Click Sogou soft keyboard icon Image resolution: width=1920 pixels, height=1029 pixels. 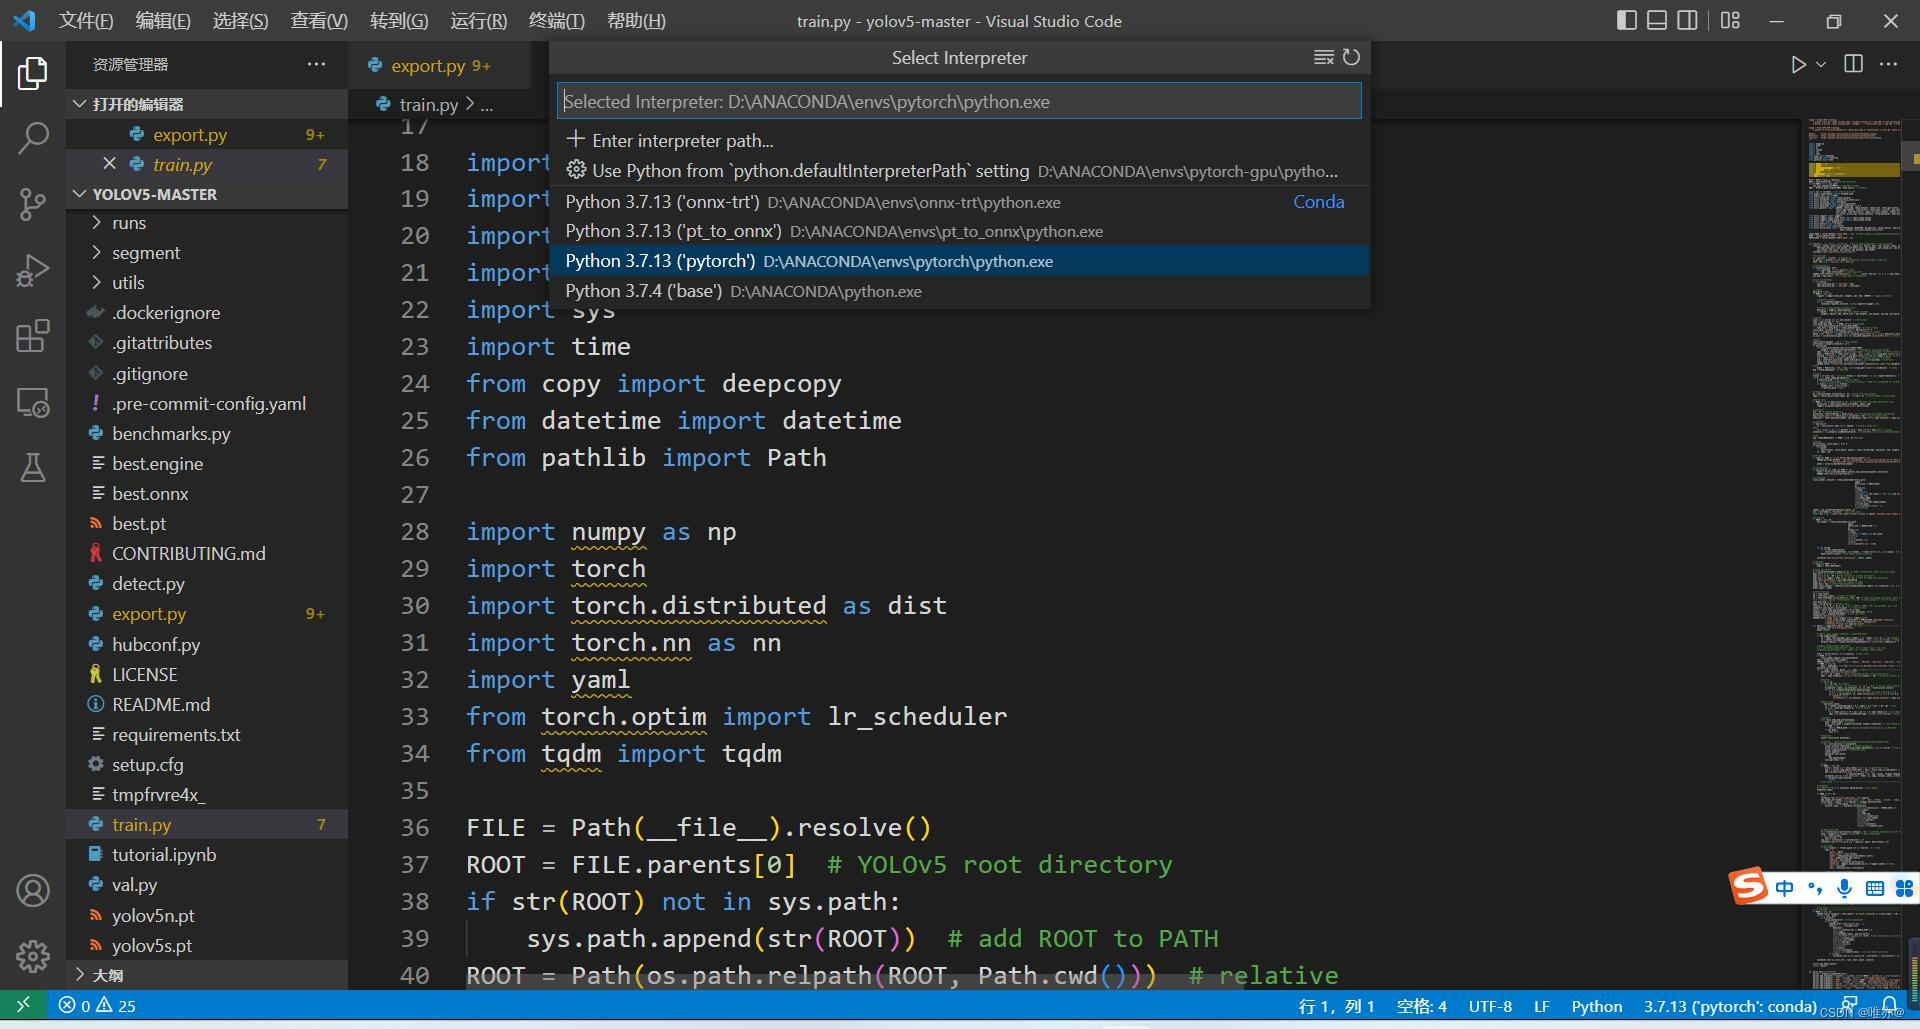click(1874, 888)
